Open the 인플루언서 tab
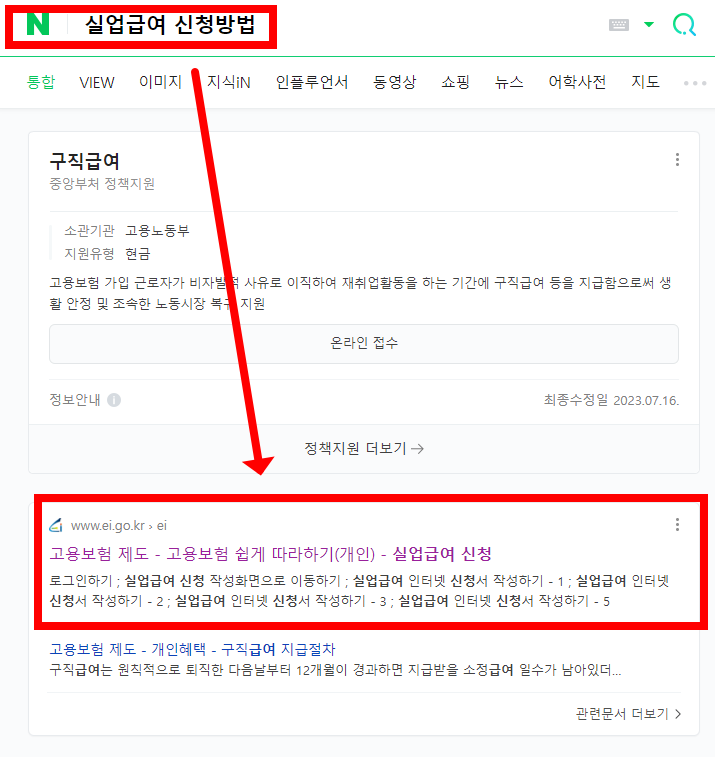This screenshot has width=715, height=757. (312, 82)
